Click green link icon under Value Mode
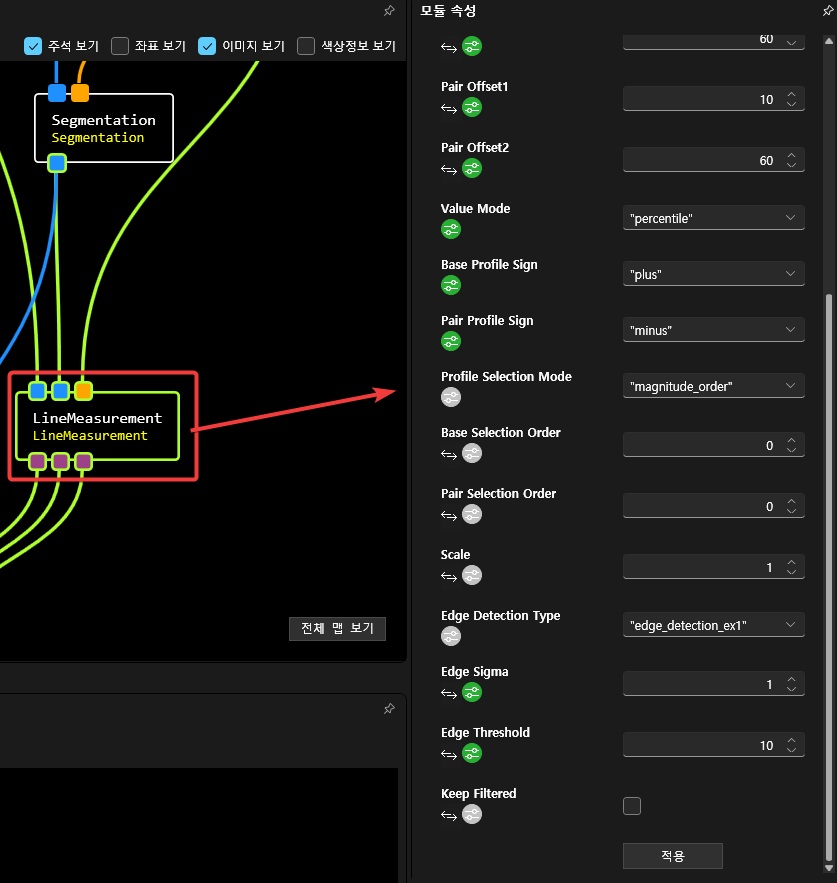The width and height of the screenshot is (837, 883). 451,230
